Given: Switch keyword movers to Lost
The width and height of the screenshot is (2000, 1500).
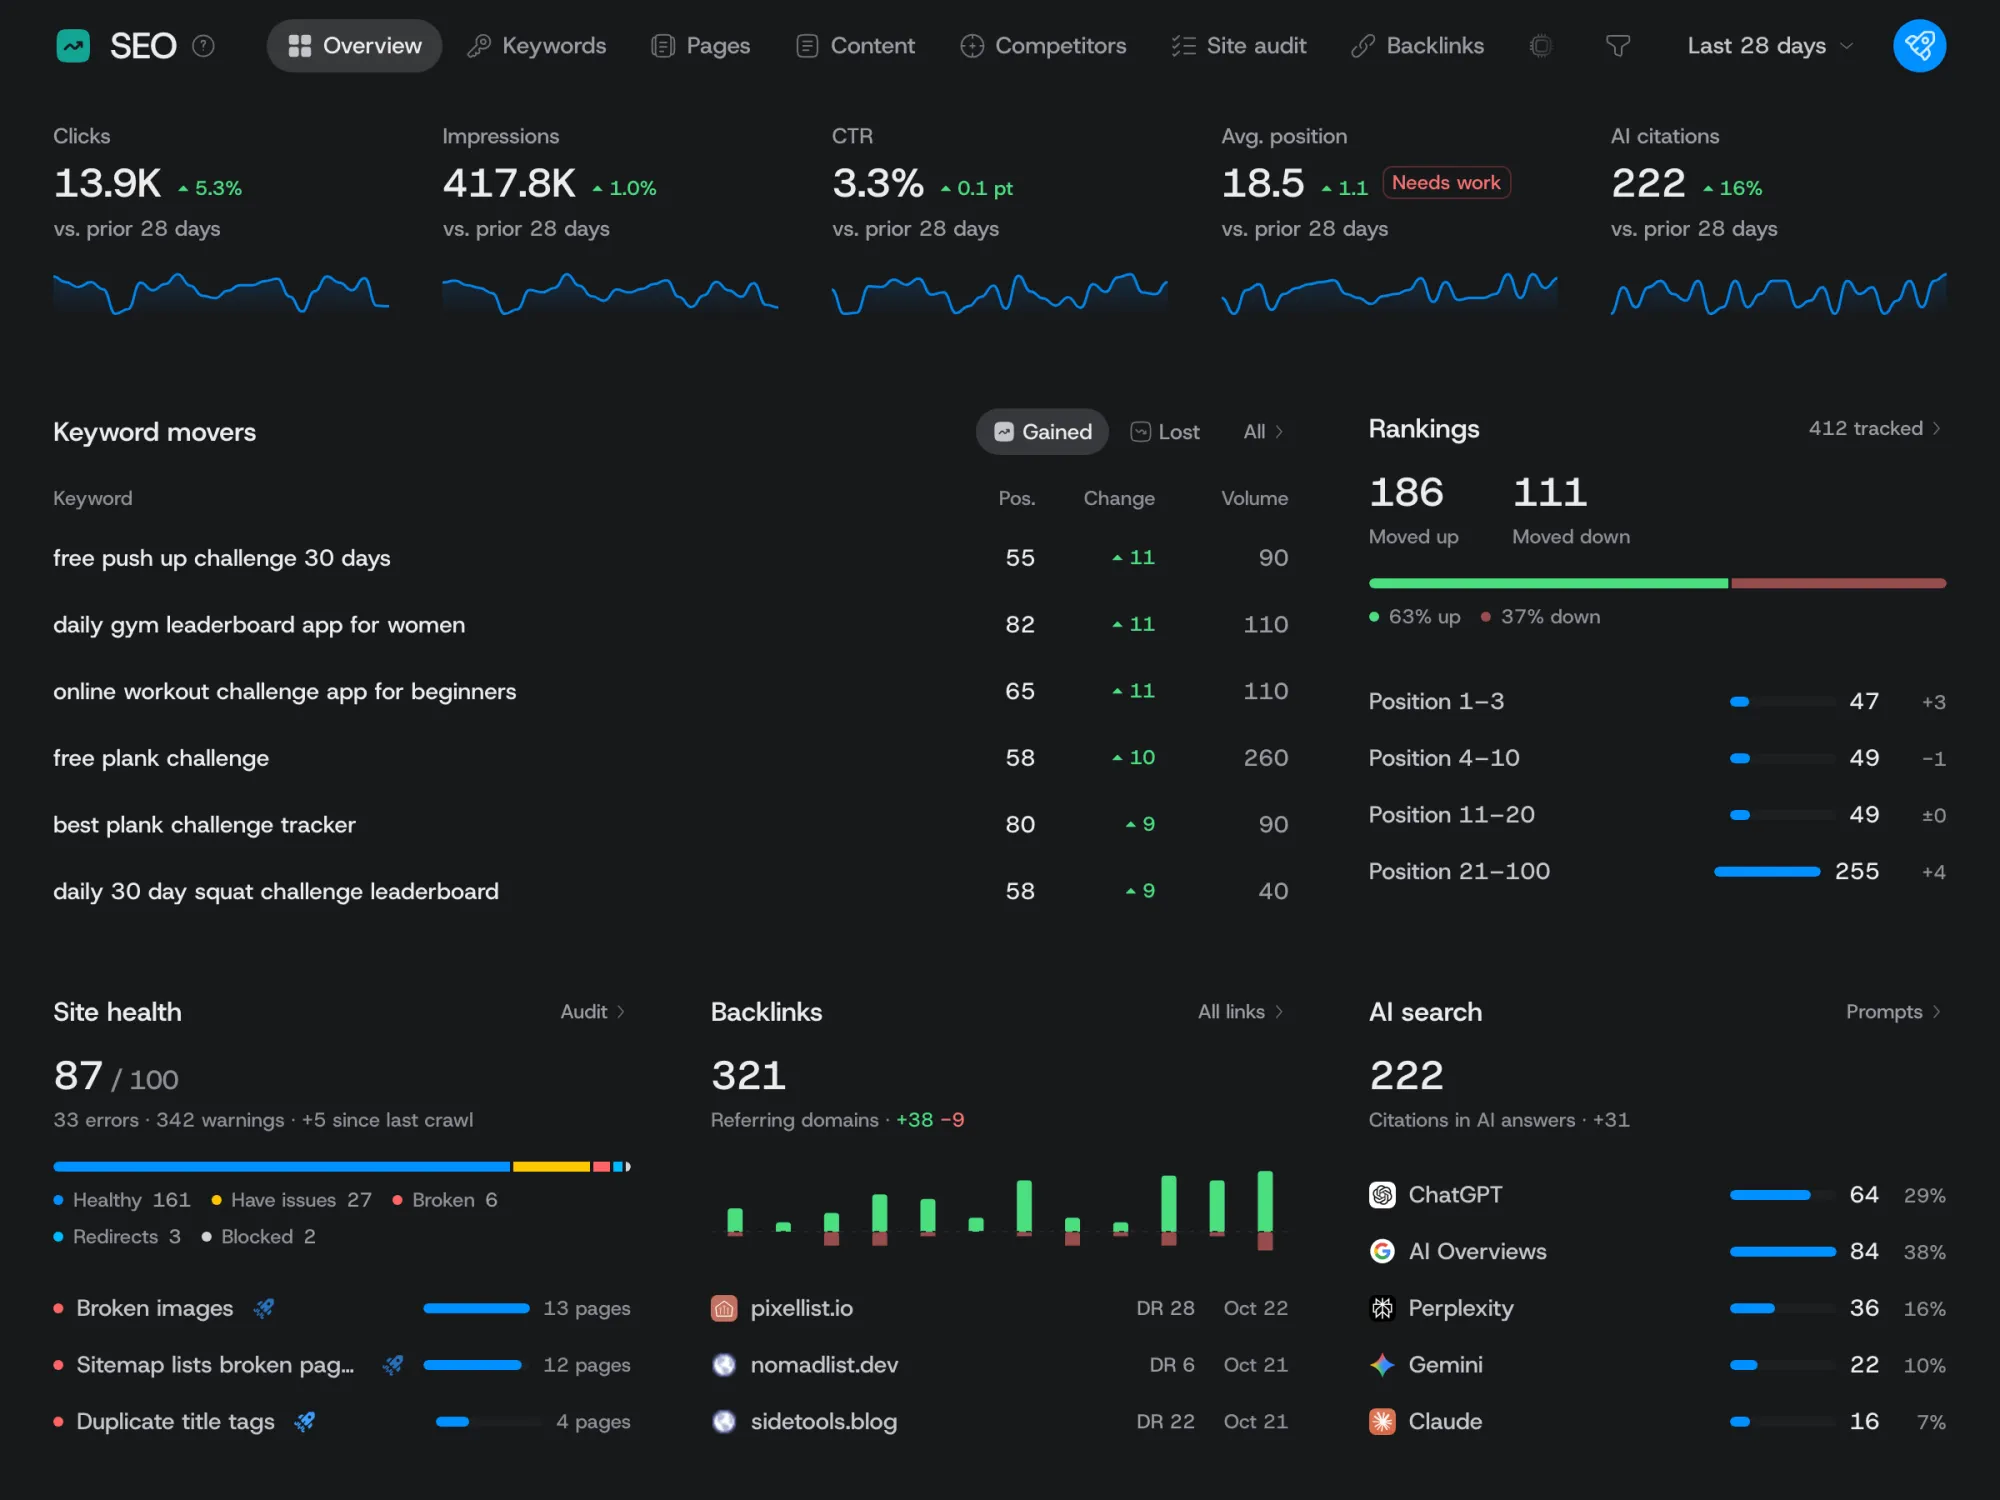Looking at the screenshot, I should coord(1165,432).
